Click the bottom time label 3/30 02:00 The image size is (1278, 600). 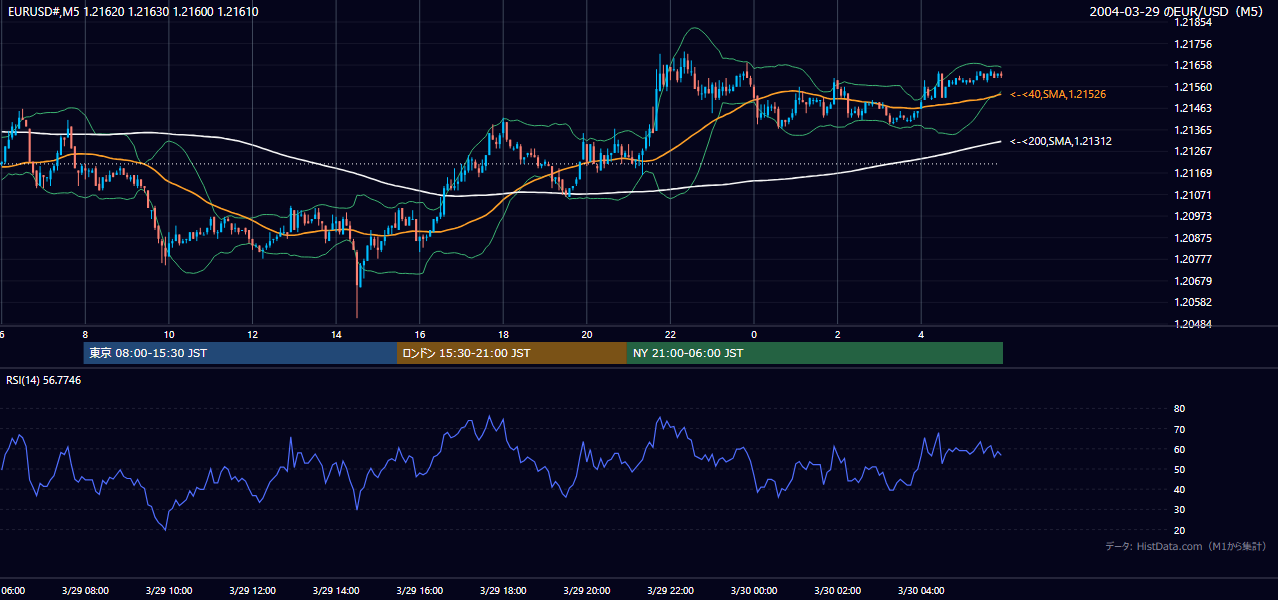pyautogui.click(x=837, y=591)
